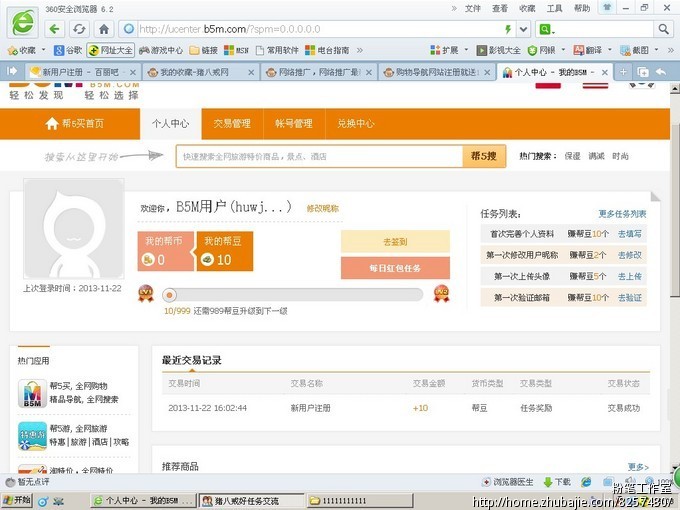
Task: Open the 电台指南 bookmark
Action: coord(327,50)
